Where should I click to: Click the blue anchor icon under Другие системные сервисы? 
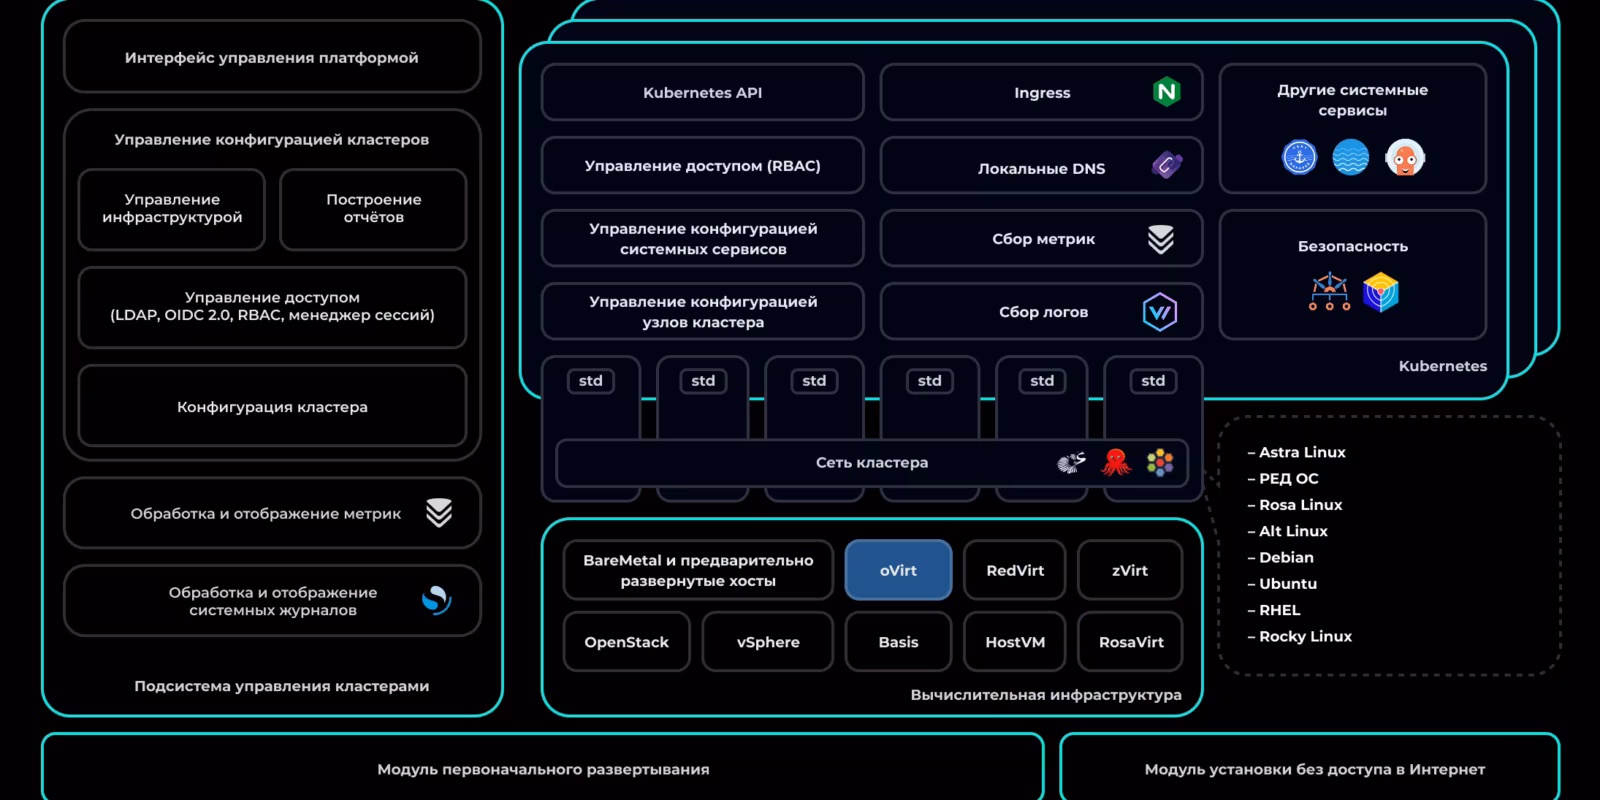coord(1299,158)
